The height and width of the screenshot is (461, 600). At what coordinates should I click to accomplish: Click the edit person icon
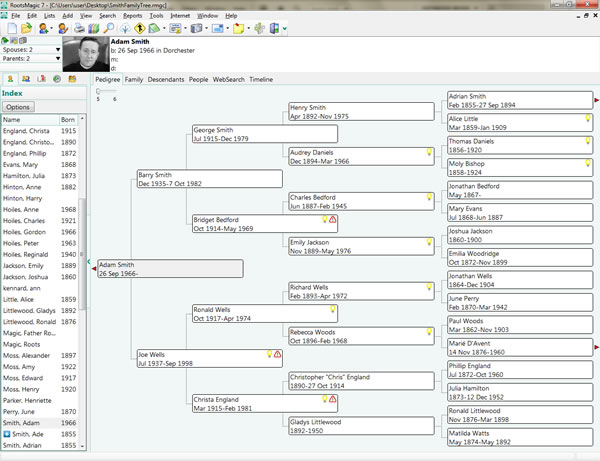click(63, 28)
